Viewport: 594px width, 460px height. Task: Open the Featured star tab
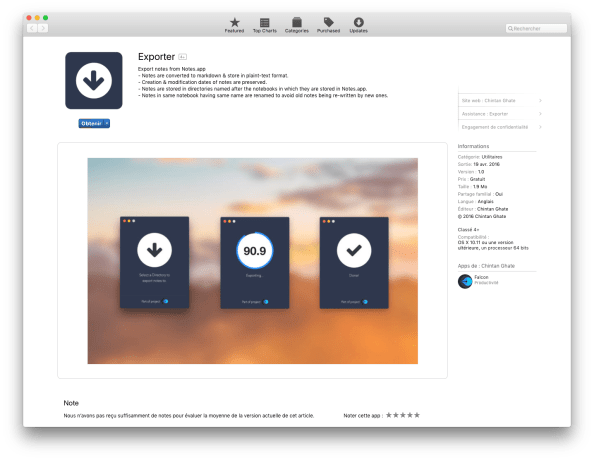pyautogui.click(x=234, y=25)
